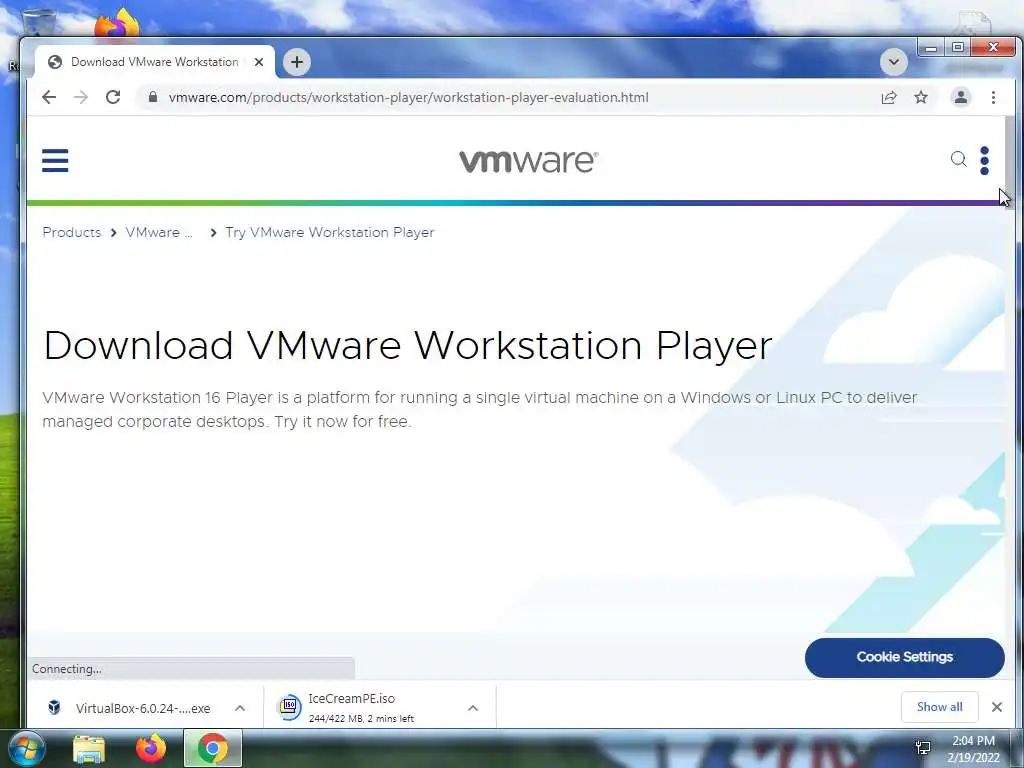The width and height of the screenshot is (1024, 768).
Task: Open Cookie Settings button
Action: coord(904,657)
